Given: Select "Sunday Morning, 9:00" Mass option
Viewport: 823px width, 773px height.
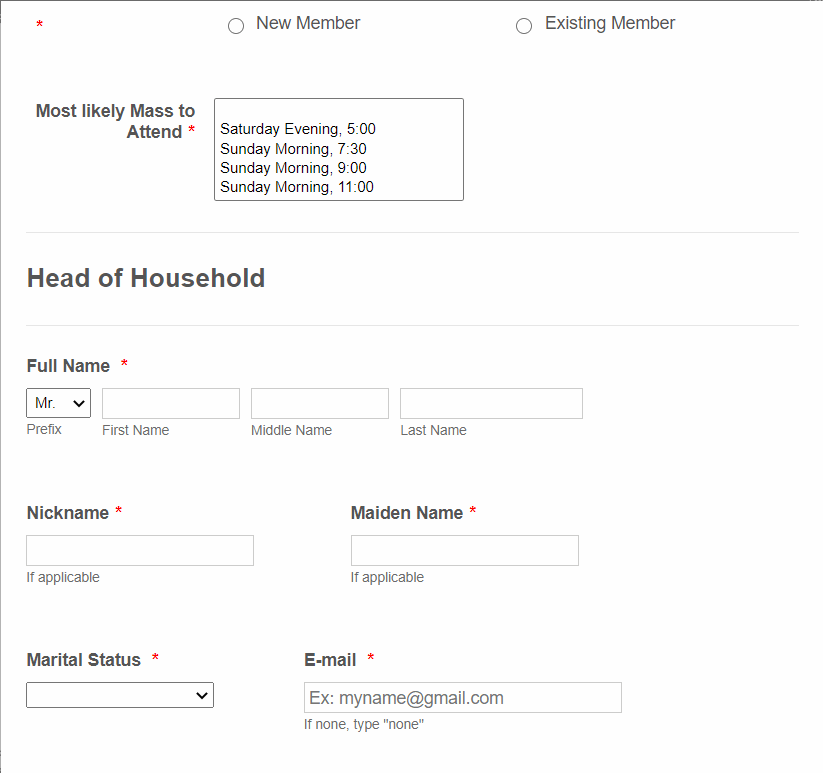Looking at the screenshot, I should (293, 168).
